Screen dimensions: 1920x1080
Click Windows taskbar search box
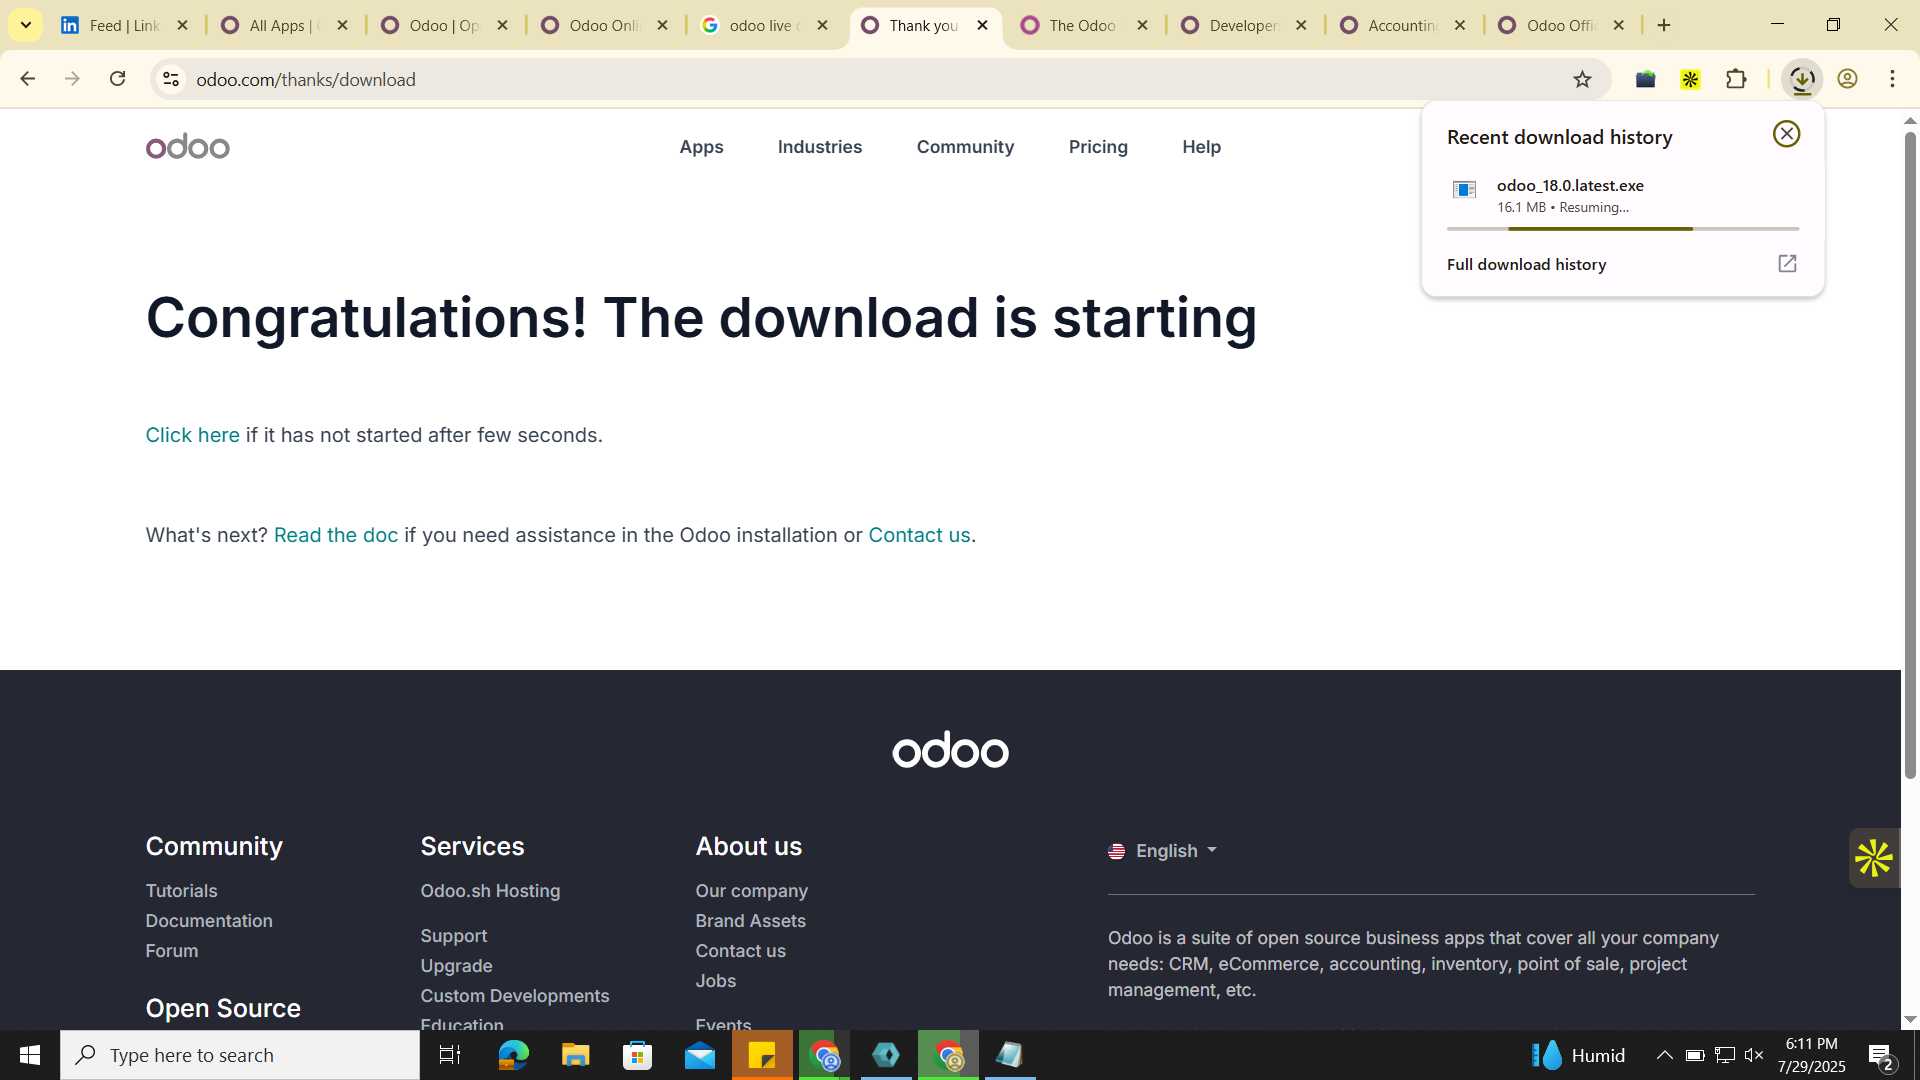[240, 1055]
